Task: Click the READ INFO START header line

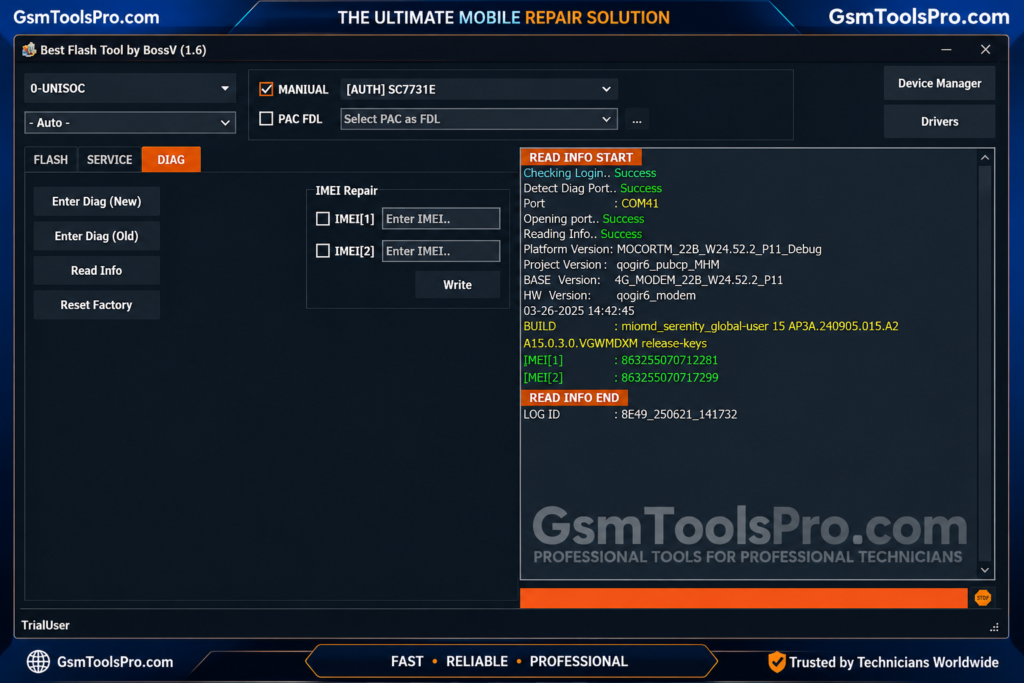Action: coord(581,157)
